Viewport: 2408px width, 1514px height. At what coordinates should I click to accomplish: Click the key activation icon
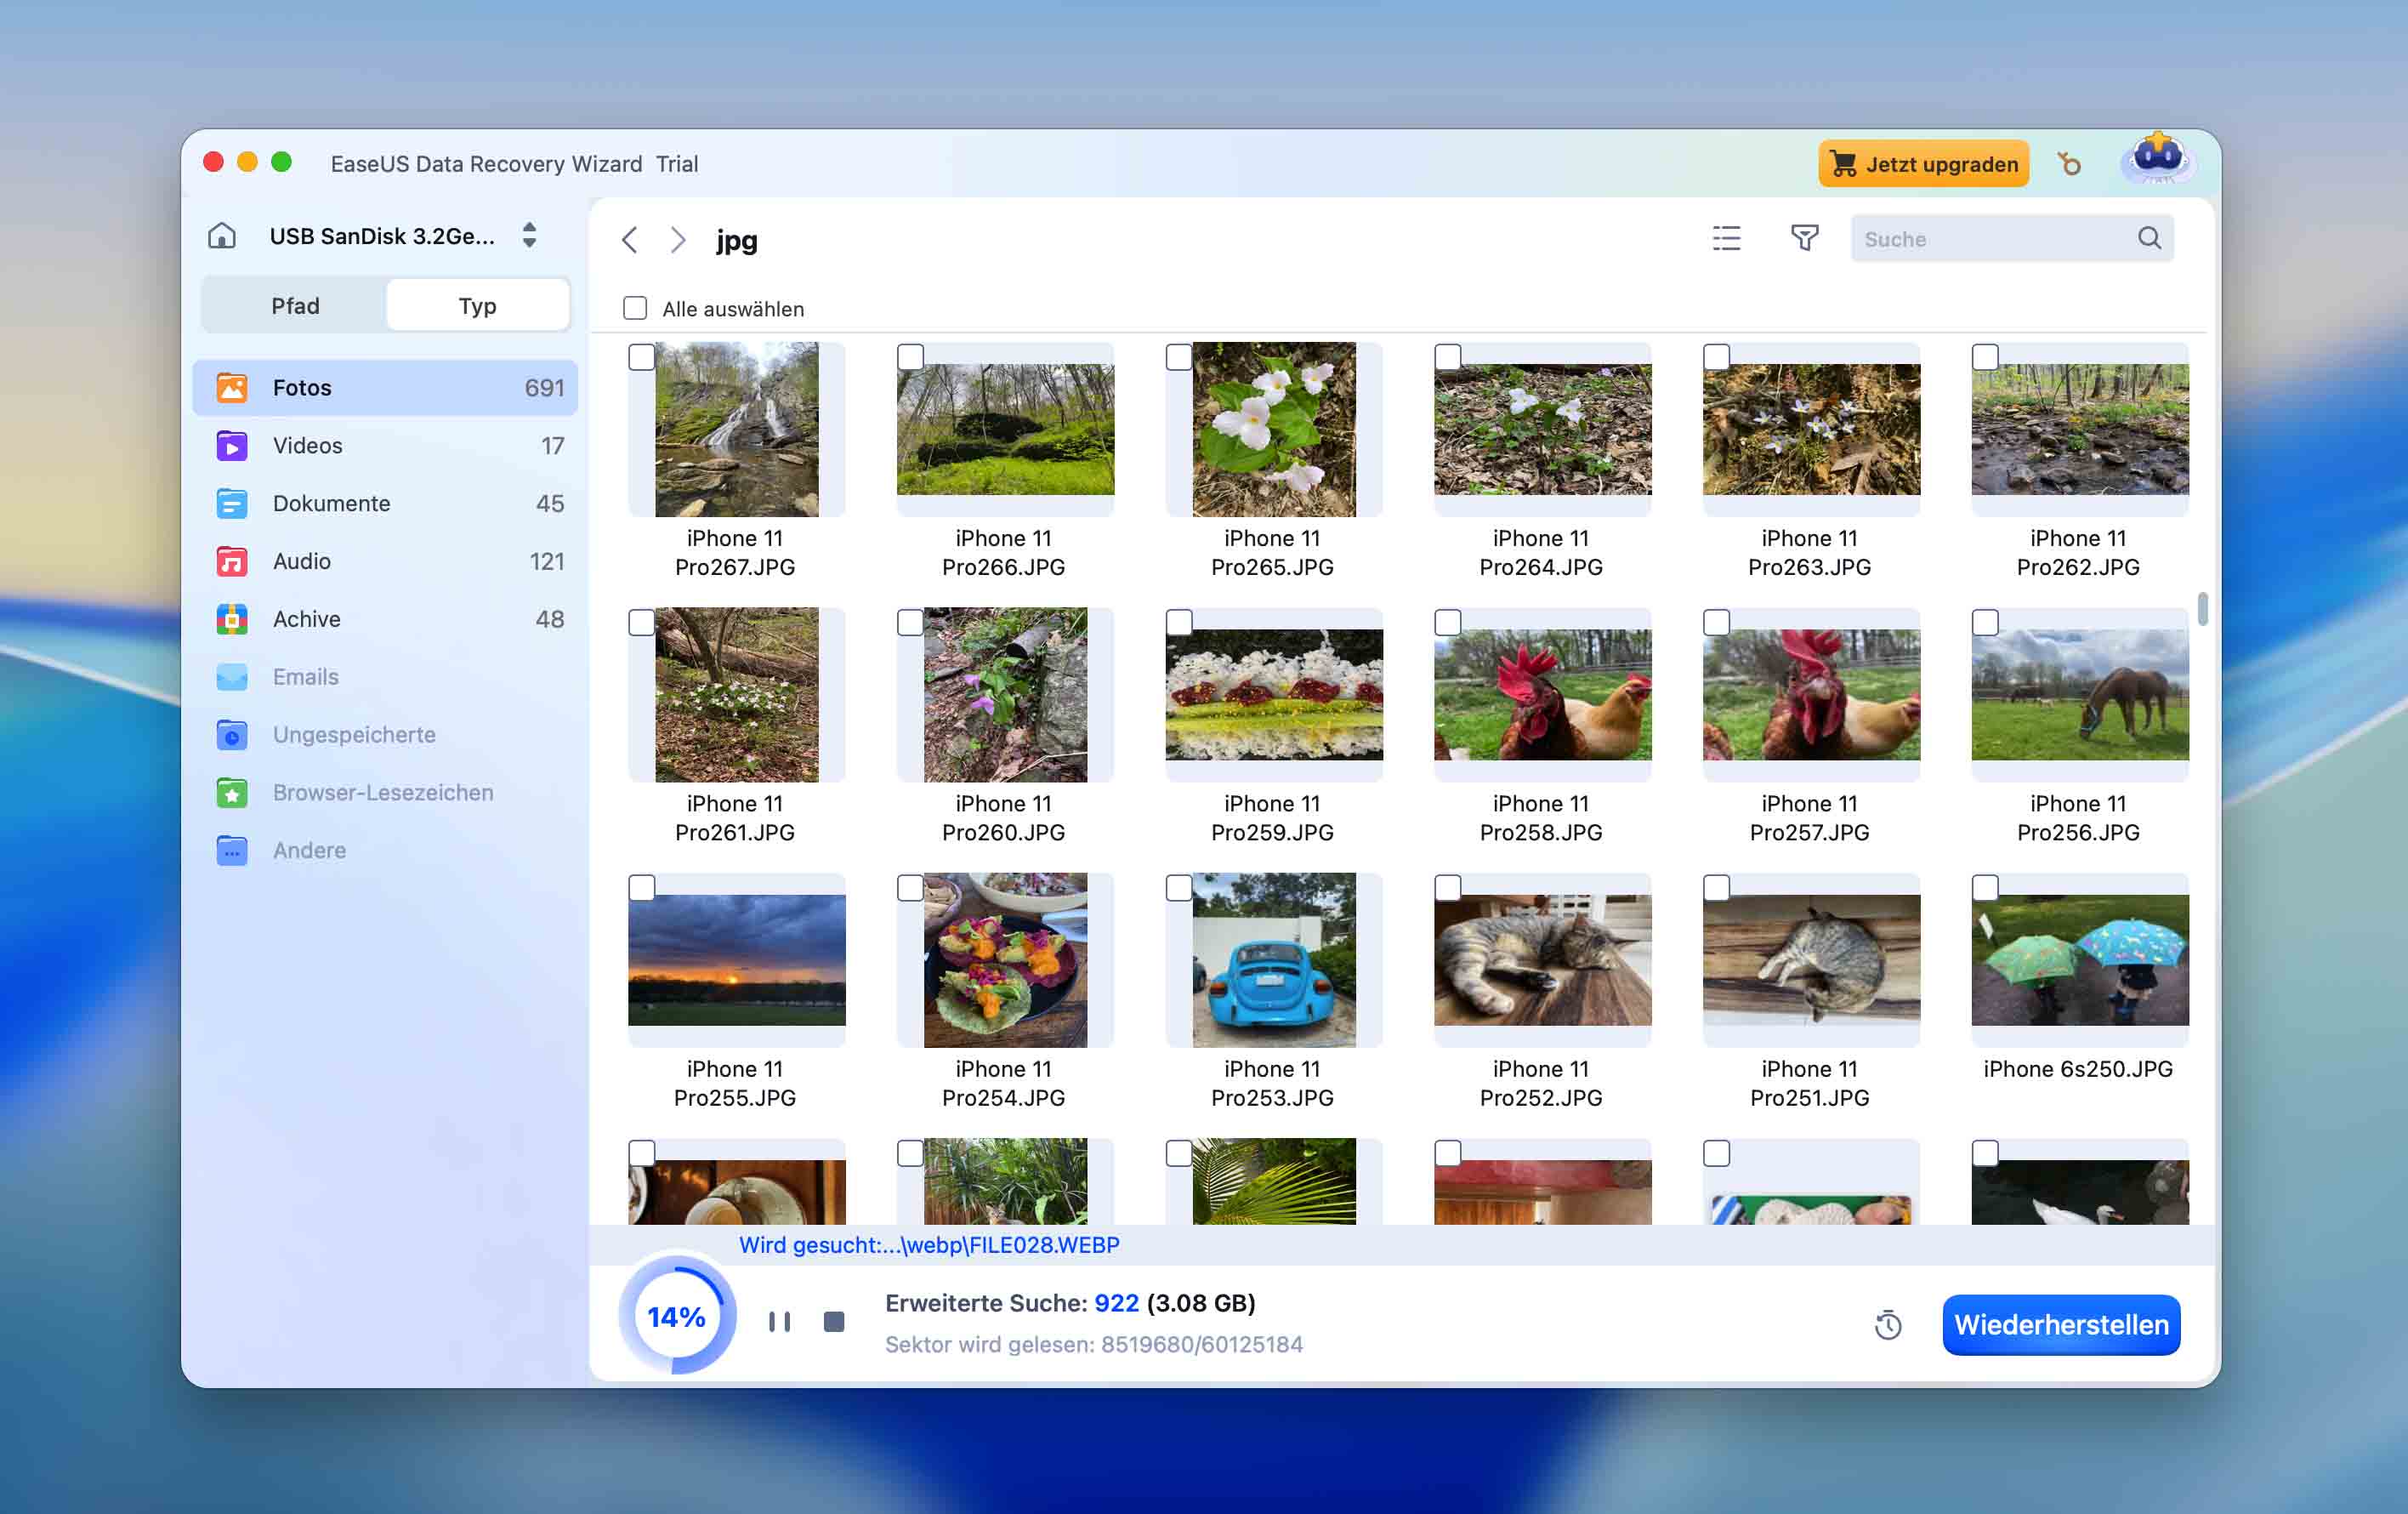[x=2069, y=163]
